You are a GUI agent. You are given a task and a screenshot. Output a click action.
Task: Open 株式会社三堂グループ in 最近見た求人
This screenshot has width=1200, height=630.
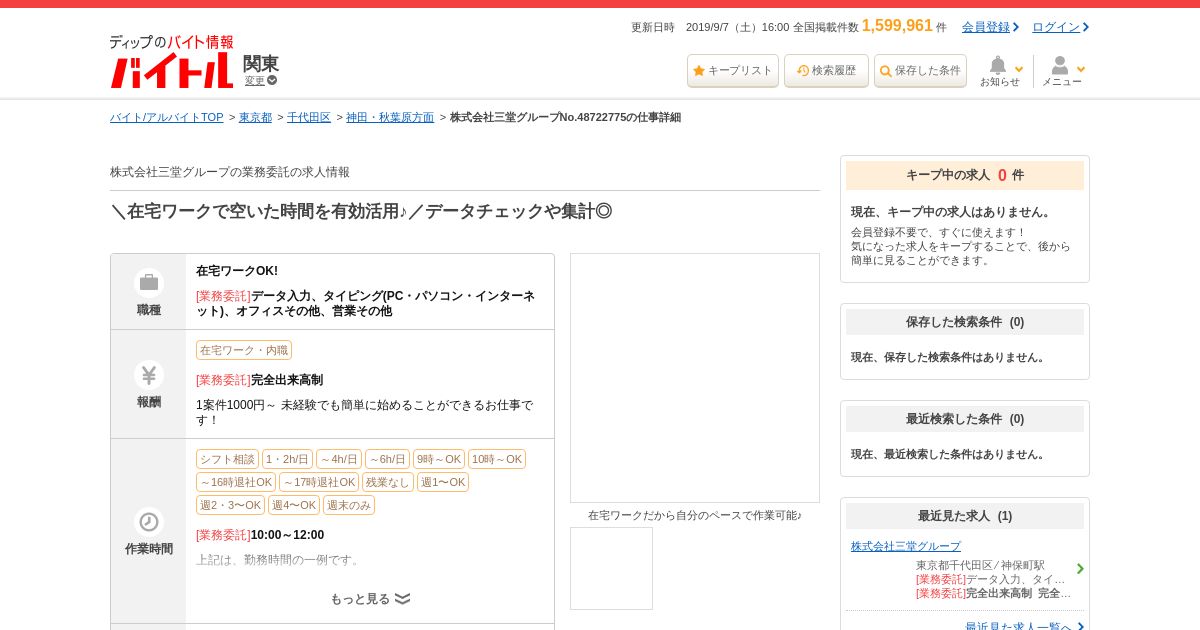coord(906,546)
